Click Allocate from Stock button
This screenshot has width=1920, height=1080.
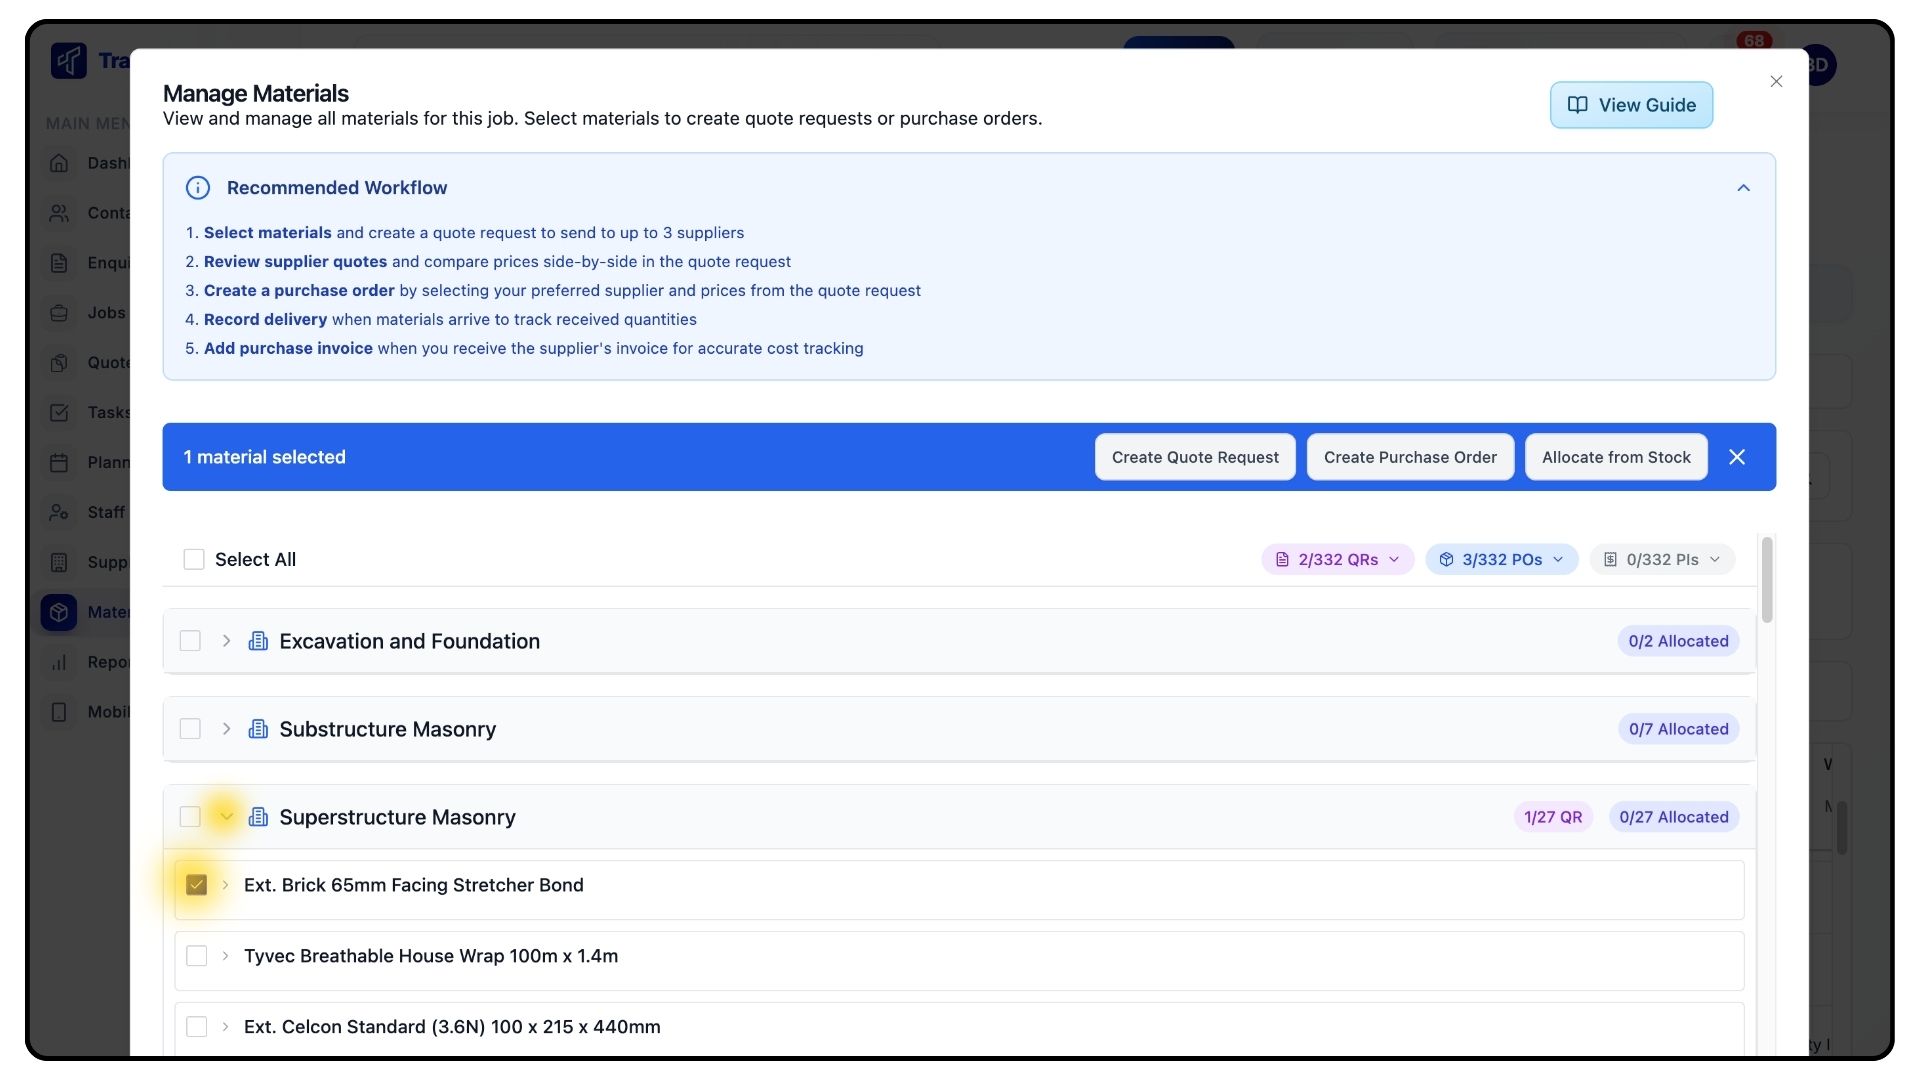click(1615, 457)
